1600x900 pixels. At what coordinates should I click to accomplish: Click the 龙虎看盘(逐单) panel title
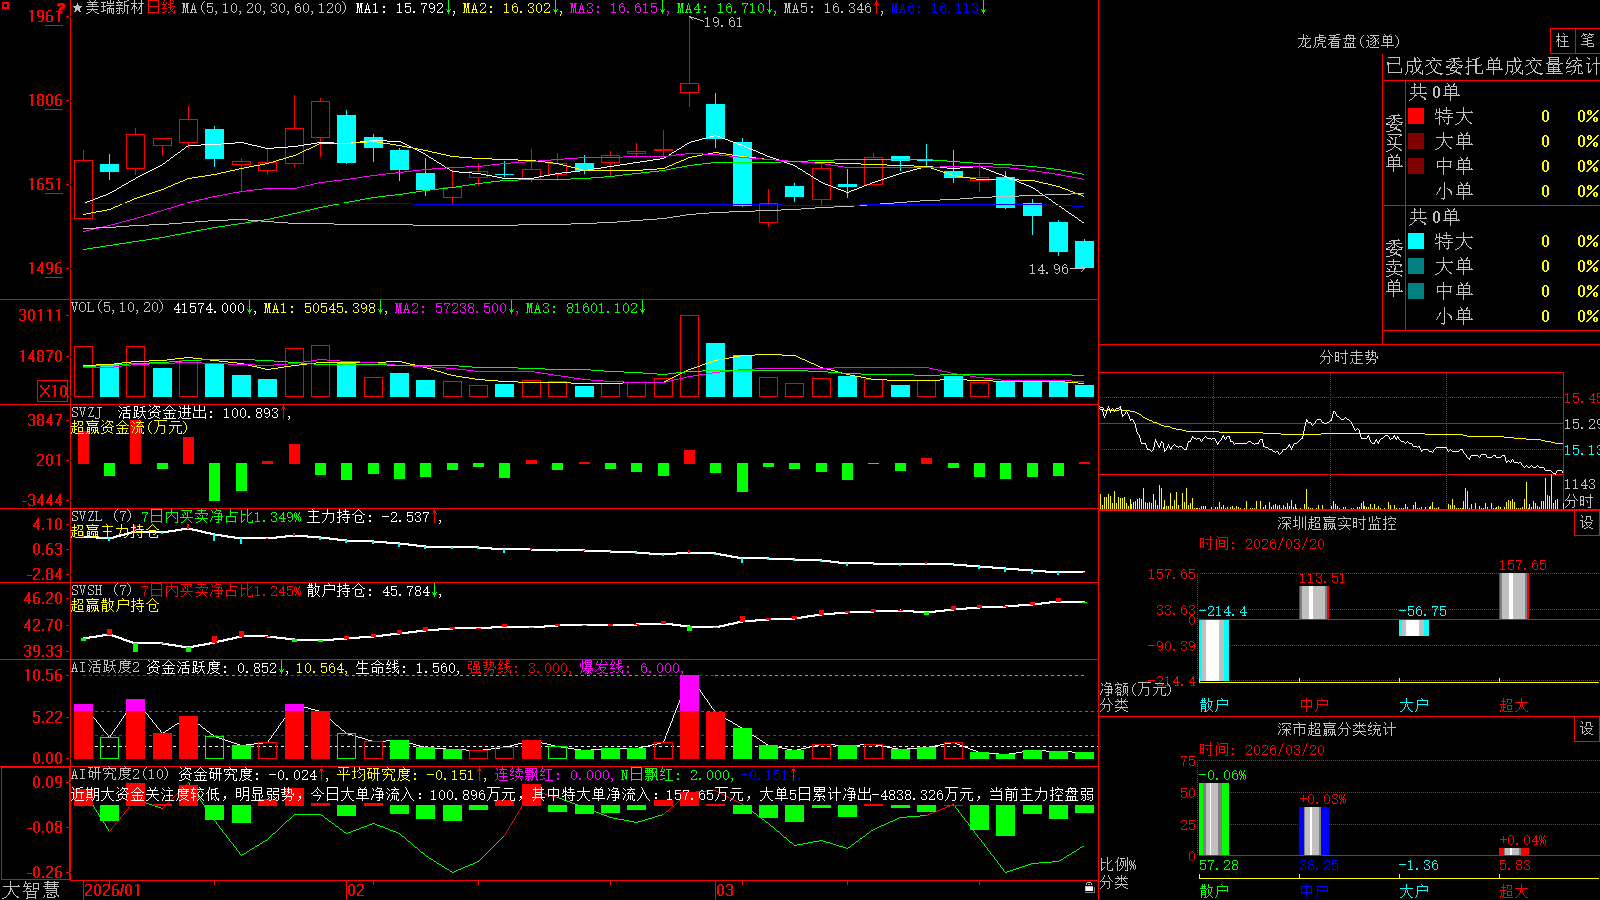pyautogui.click(x=1348, y=41)
